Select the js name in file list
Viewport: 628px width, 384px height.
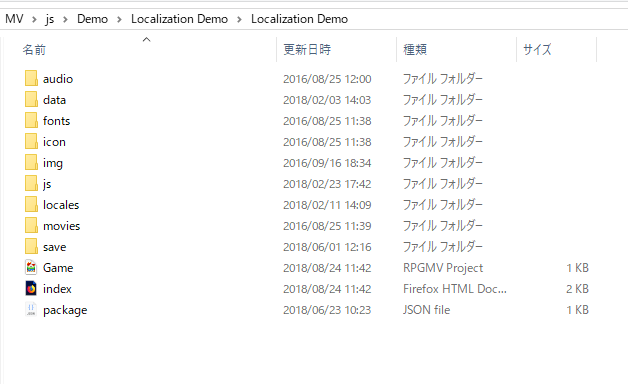[x=47, y=184]
